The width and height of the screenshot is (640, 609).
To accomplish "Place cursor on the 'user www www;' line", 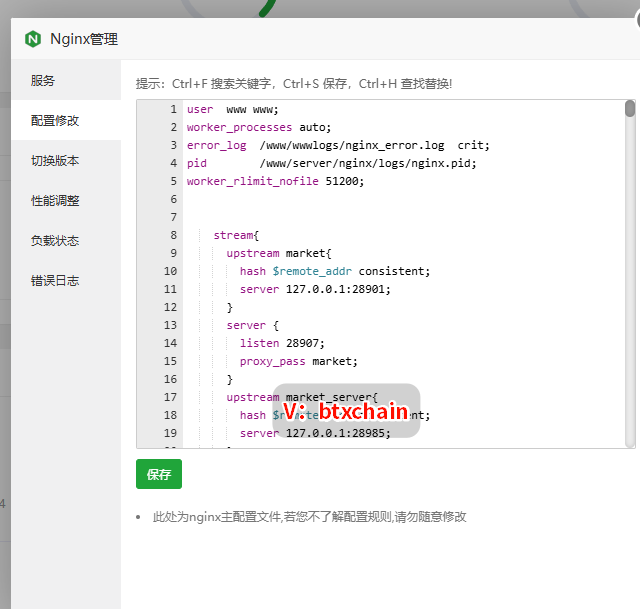I will coord(233,110).
